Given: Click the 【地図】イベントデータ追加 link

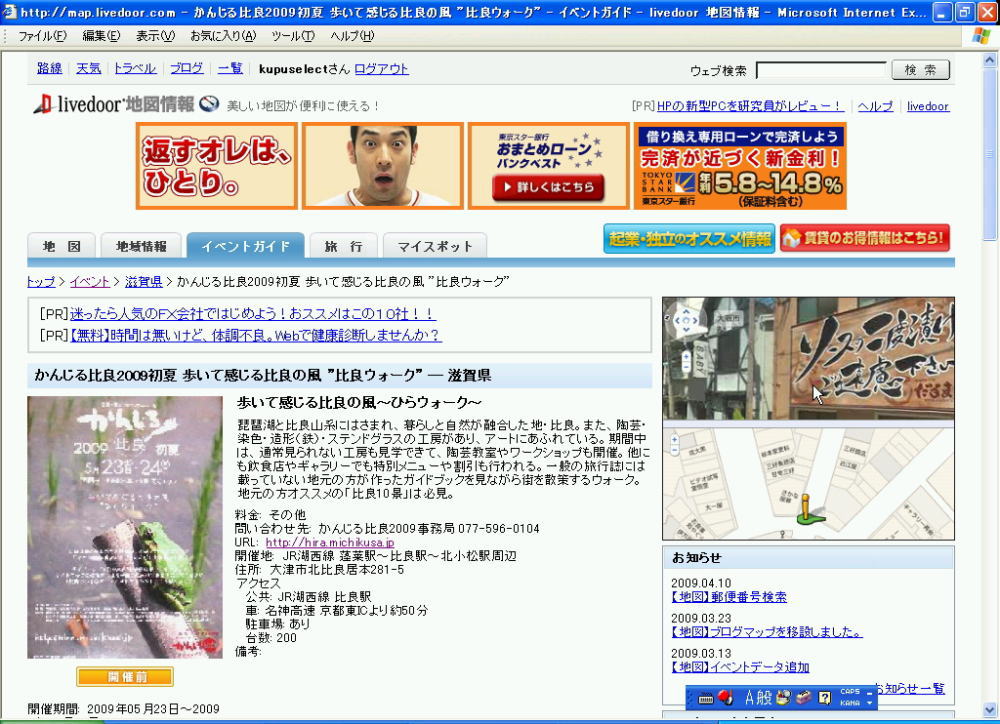Looking at the screenshot, I should click(x=740, y=667).
